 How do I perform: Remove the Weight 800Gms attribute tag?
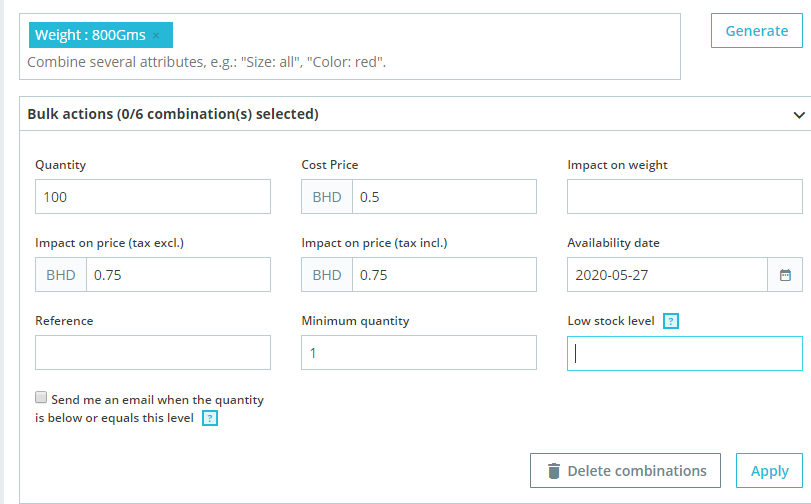tap(156, 36)
